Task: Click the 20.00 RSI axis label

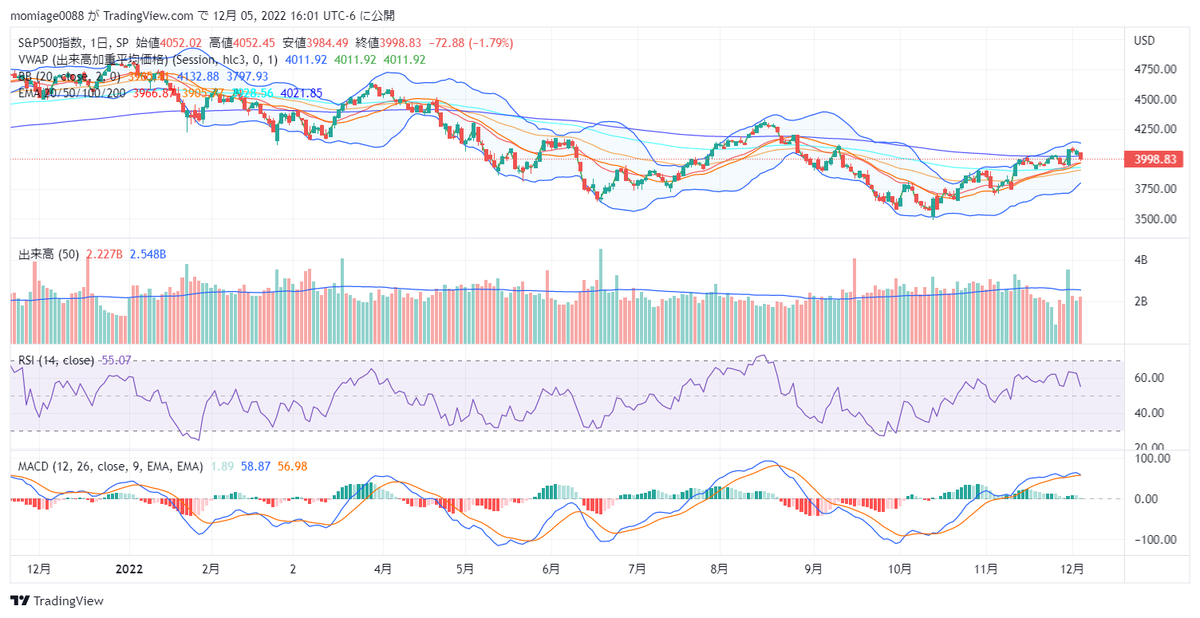Action: click(x=1149, y=447)
